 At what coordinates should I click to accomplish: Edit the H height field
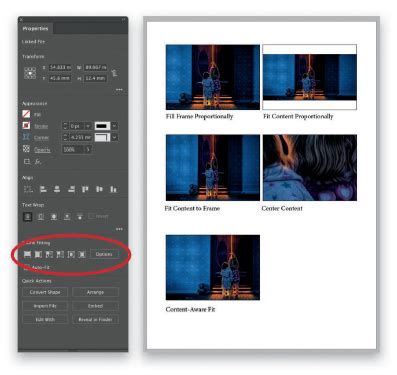point(96,78)
